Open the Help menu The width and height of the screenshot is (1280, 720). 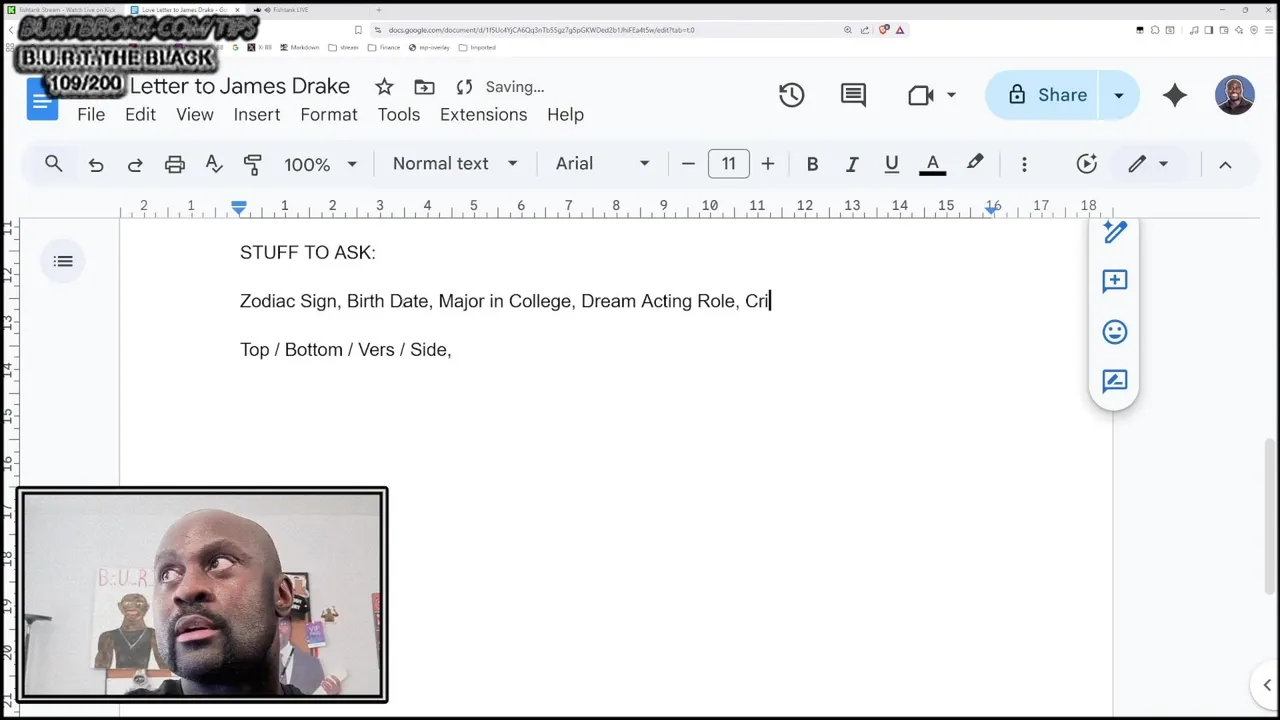(x=565, y=114)
